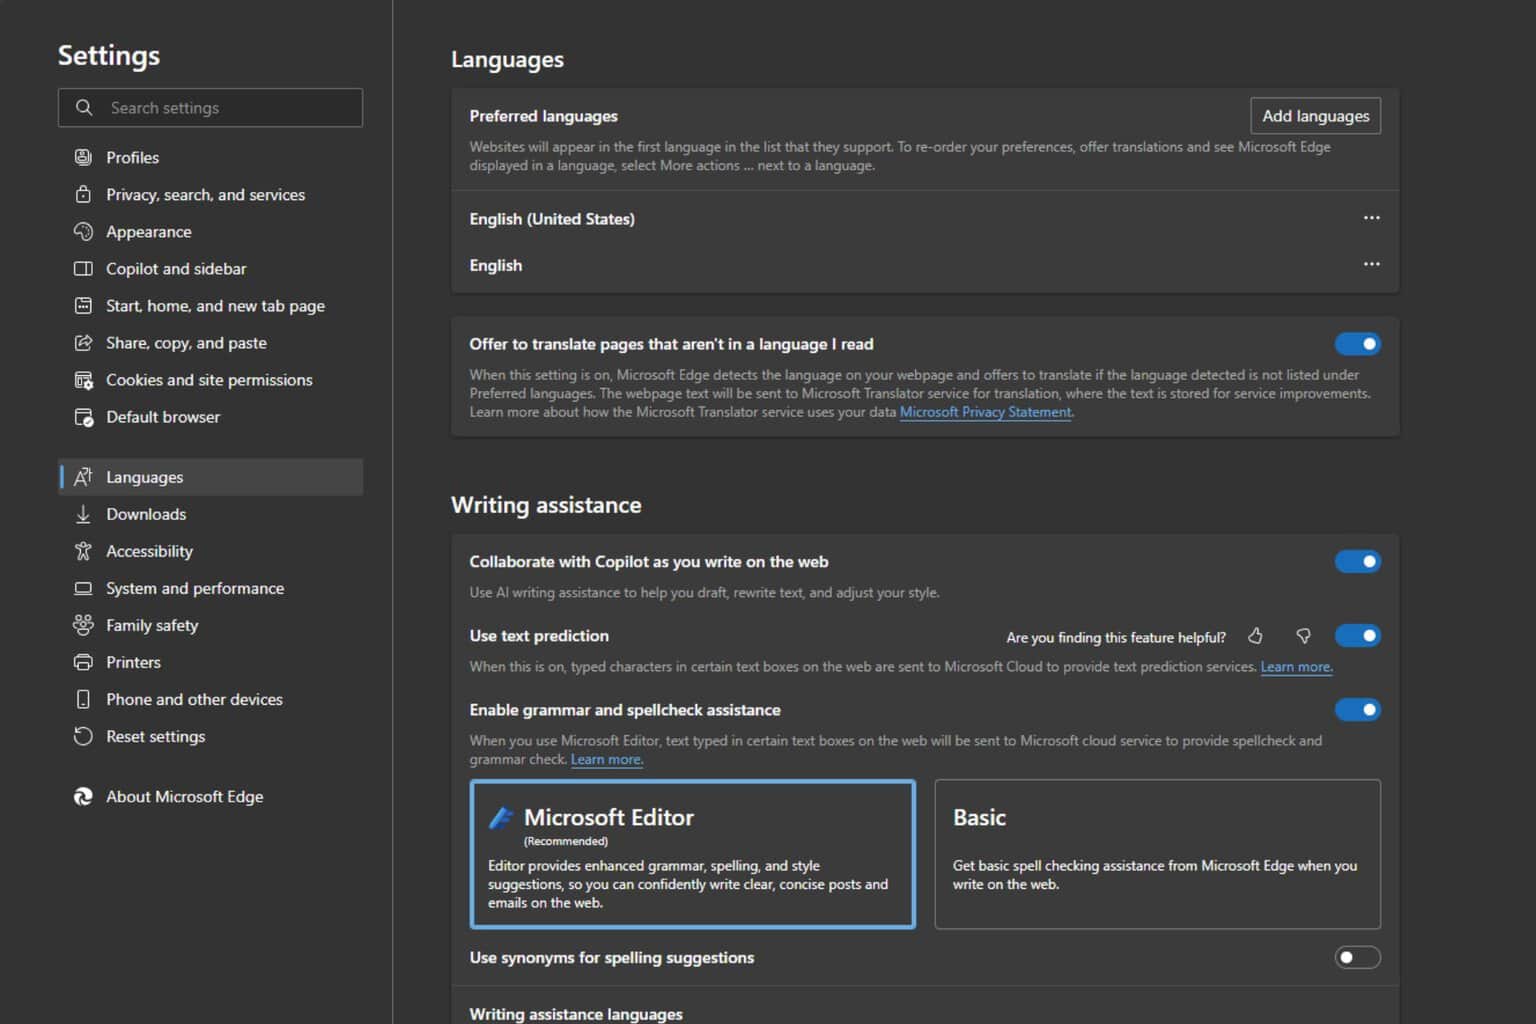Click the Search settings field
Viewport: 1536px width, 1024px height.
pyautogui.click(x=210, y=107)
